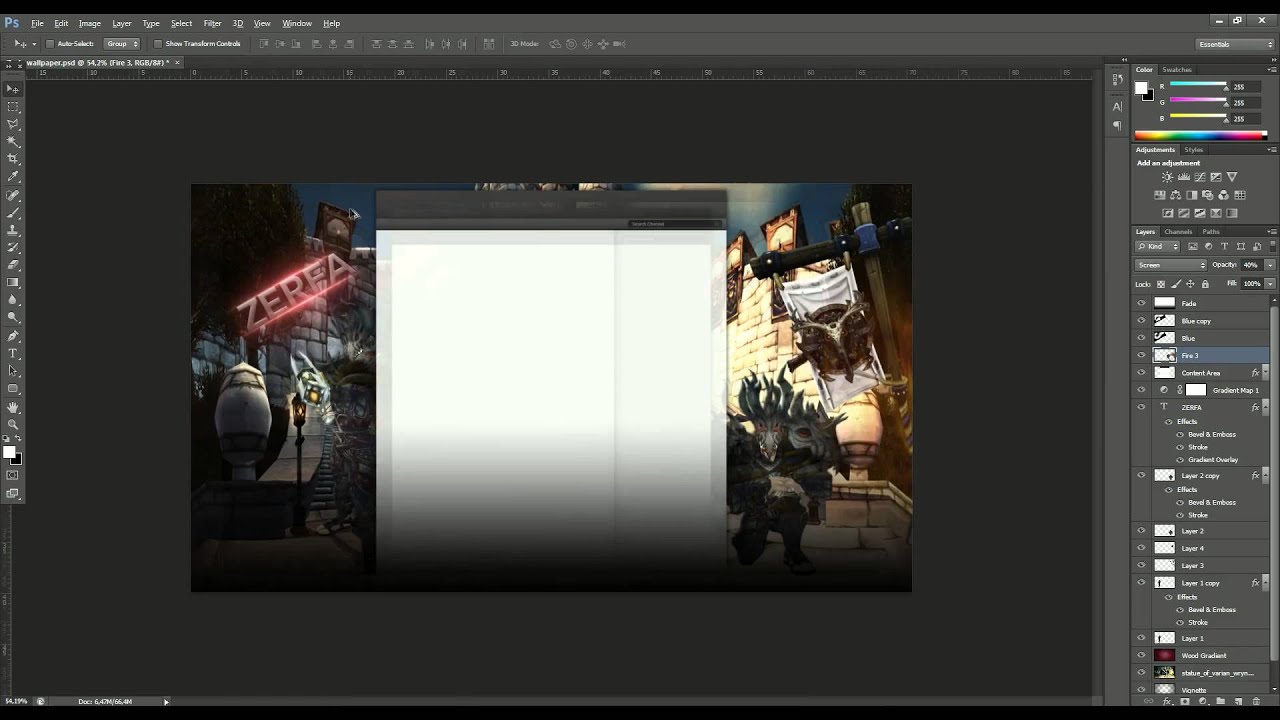Open the Essentials workspace dropdown
This screenshot has height=720, width=1280.
(1236, 44)
